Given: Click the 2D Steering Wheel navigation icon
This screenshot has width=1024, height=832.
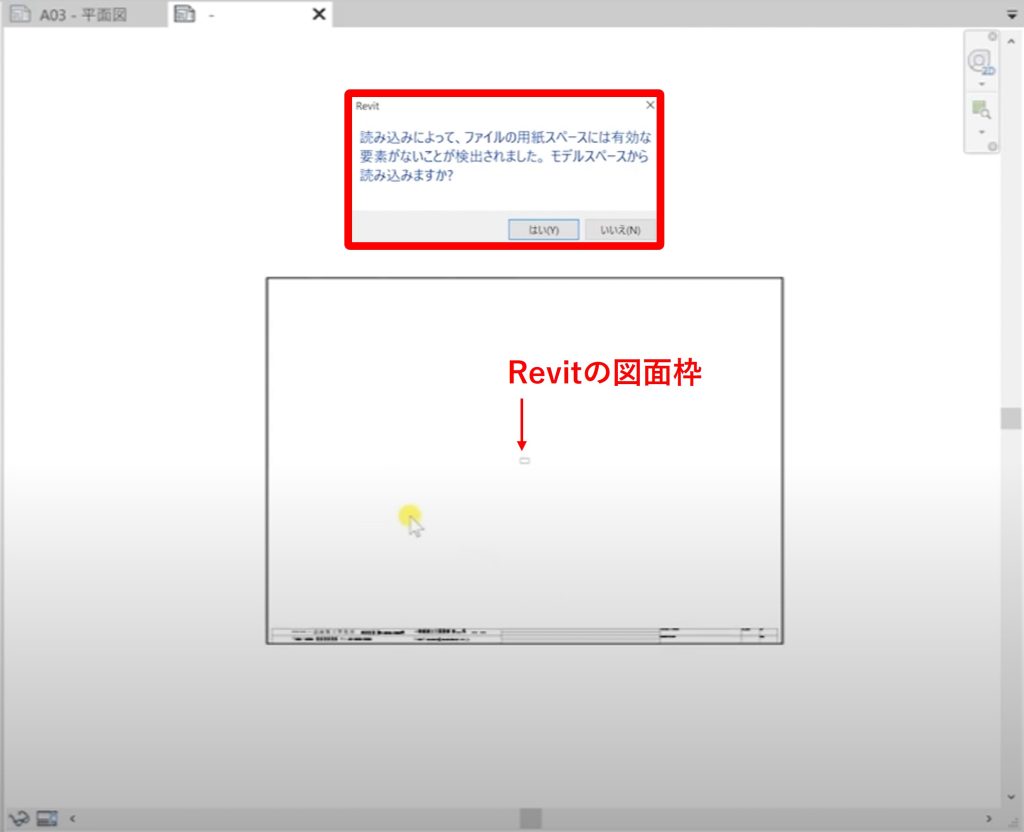Looking at the screenshot, I should pyautogui.click(x=980, y=62).
